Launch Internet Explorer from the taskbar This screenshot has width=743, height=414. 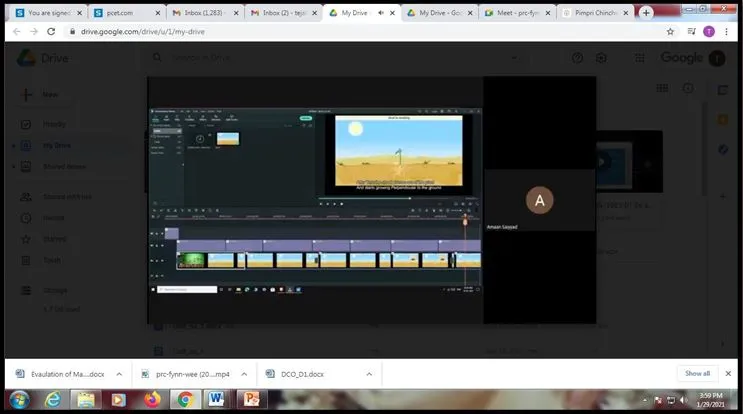click(53, 400)
